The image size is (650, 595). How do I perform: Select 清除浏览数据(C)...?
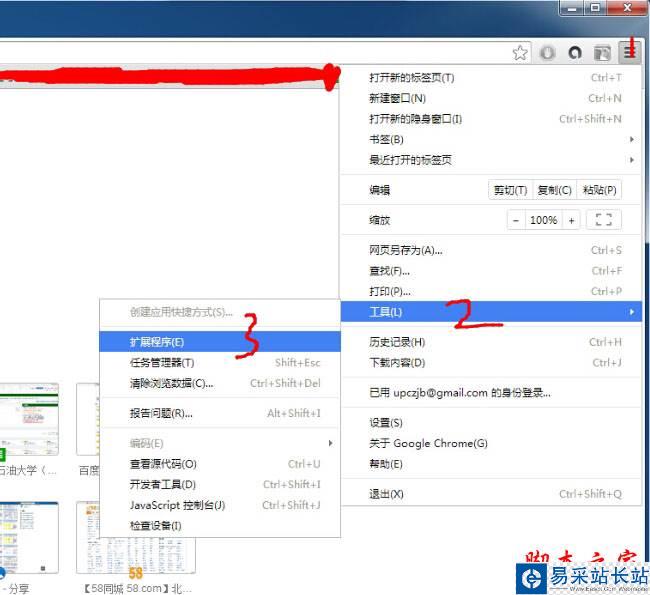click(x=220, y=384)
